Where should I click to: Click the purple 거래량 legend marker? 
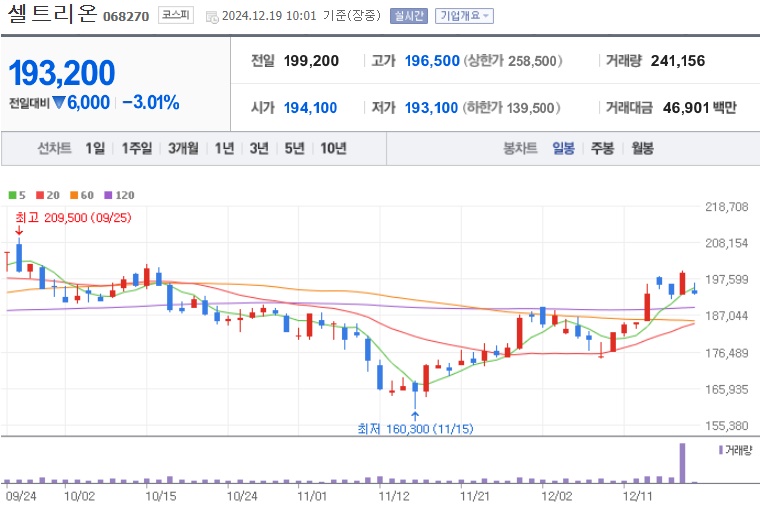coord(721,450)
